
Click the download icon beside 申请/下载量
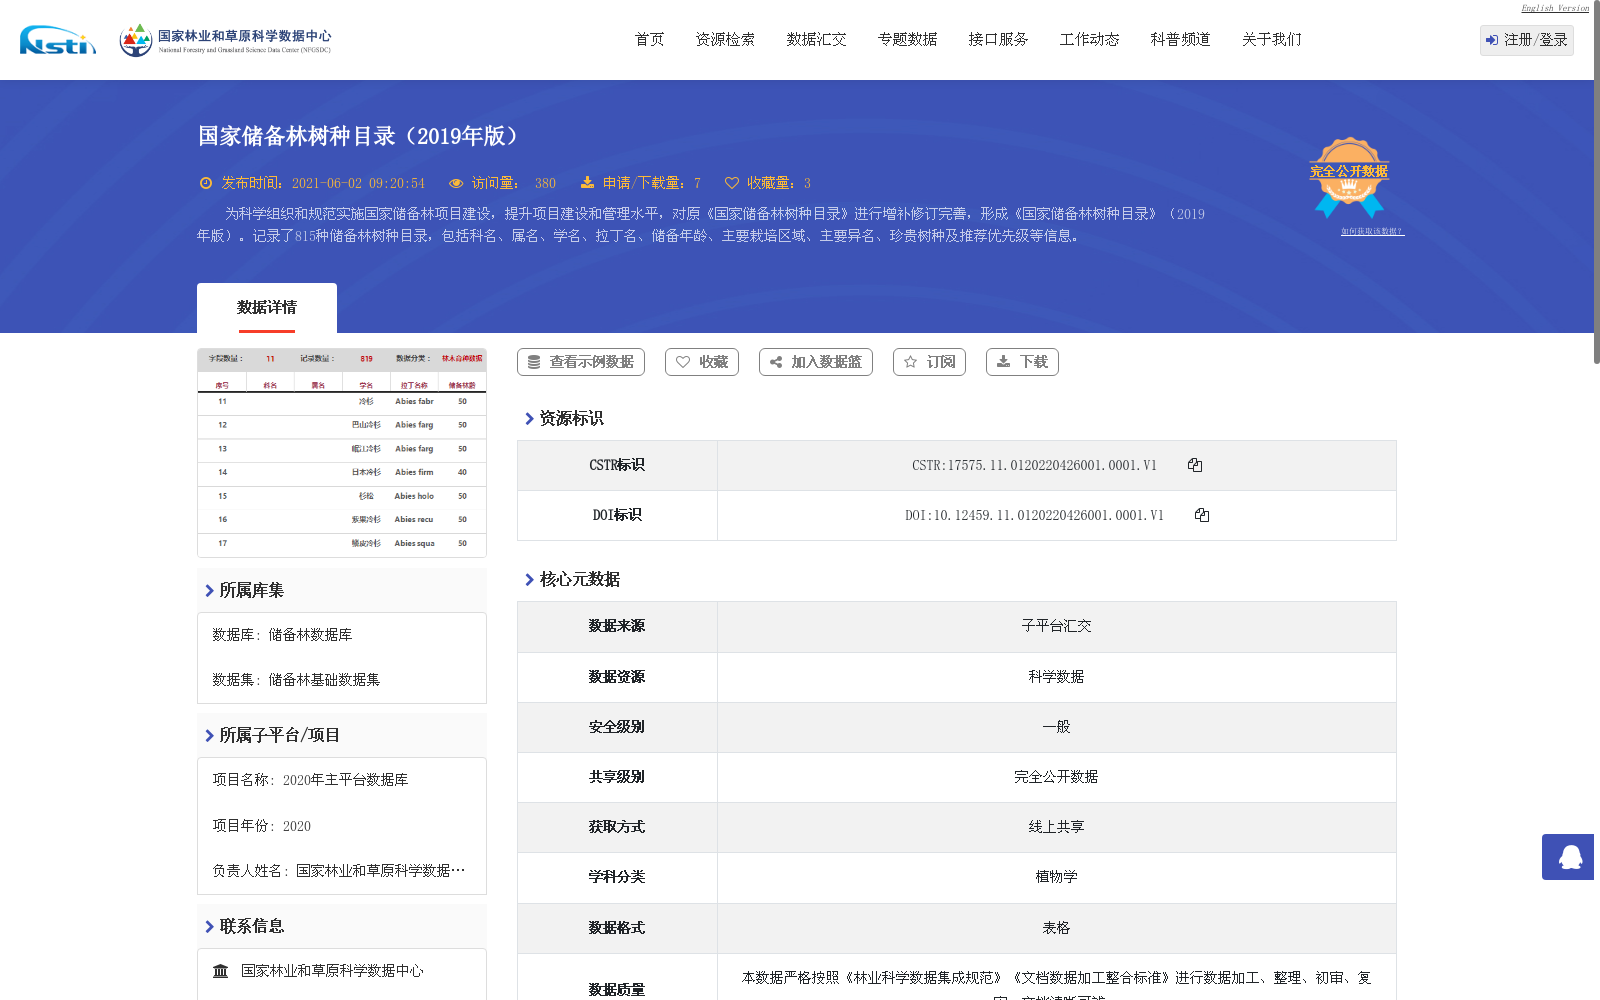[x=587, y=183]
